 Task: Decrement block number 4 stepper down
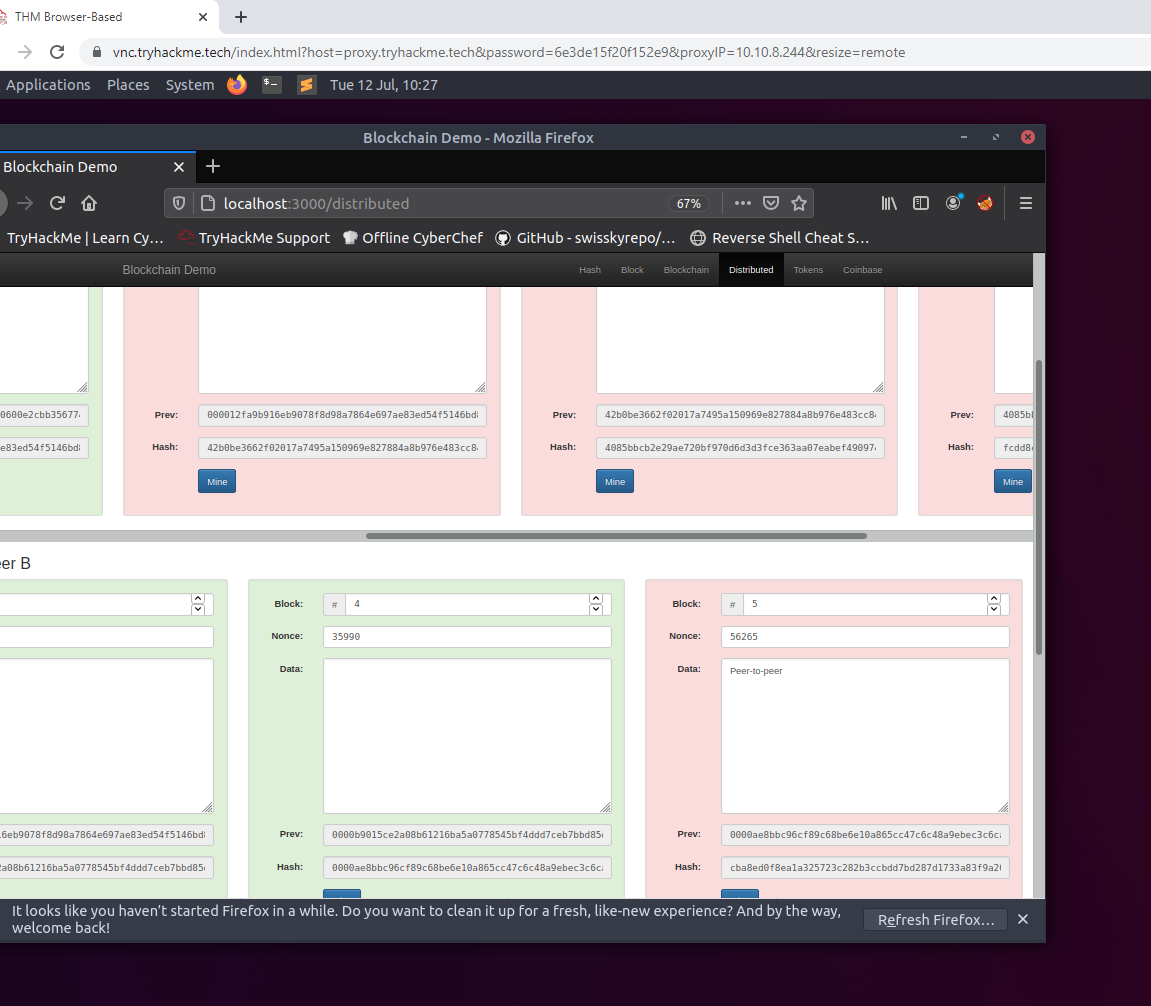pos(596,609)
